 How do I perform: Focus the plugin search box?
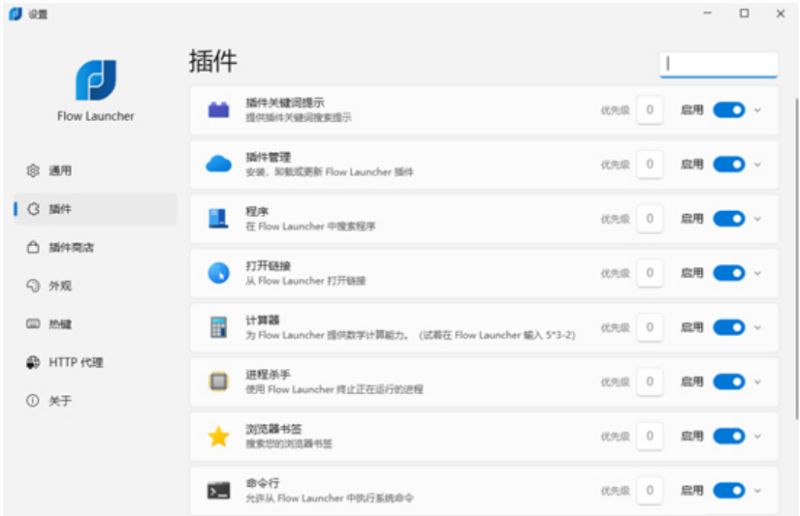coord(718,64)
